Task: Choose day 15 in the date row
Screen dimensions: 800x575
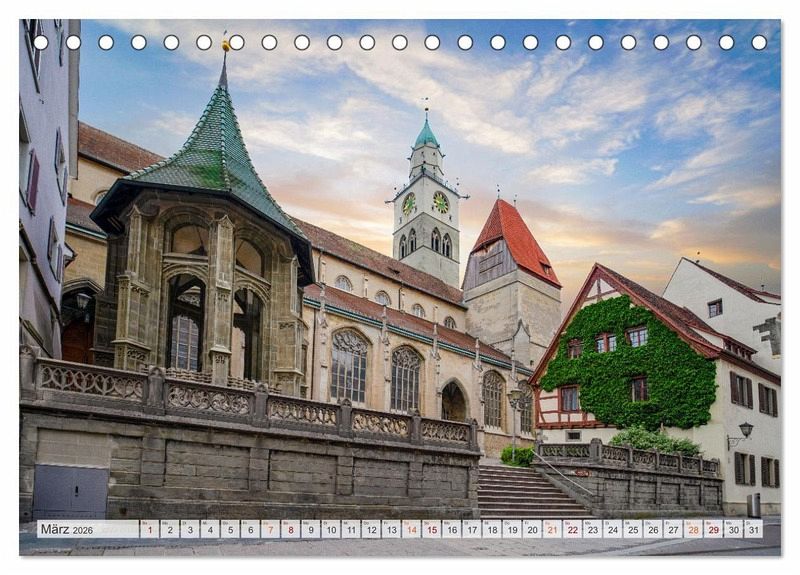Action: tap(431, 529)
